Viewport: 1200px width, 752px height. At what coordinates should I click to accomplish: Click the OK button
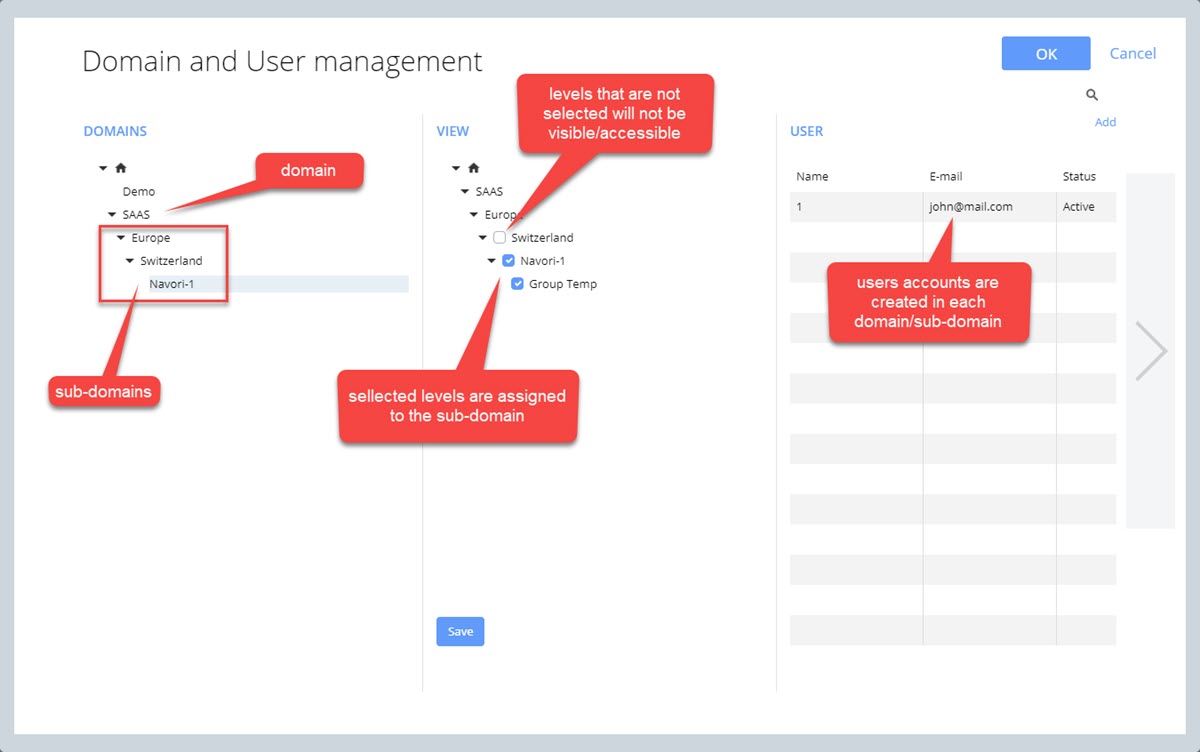(x=1046, y=54)
